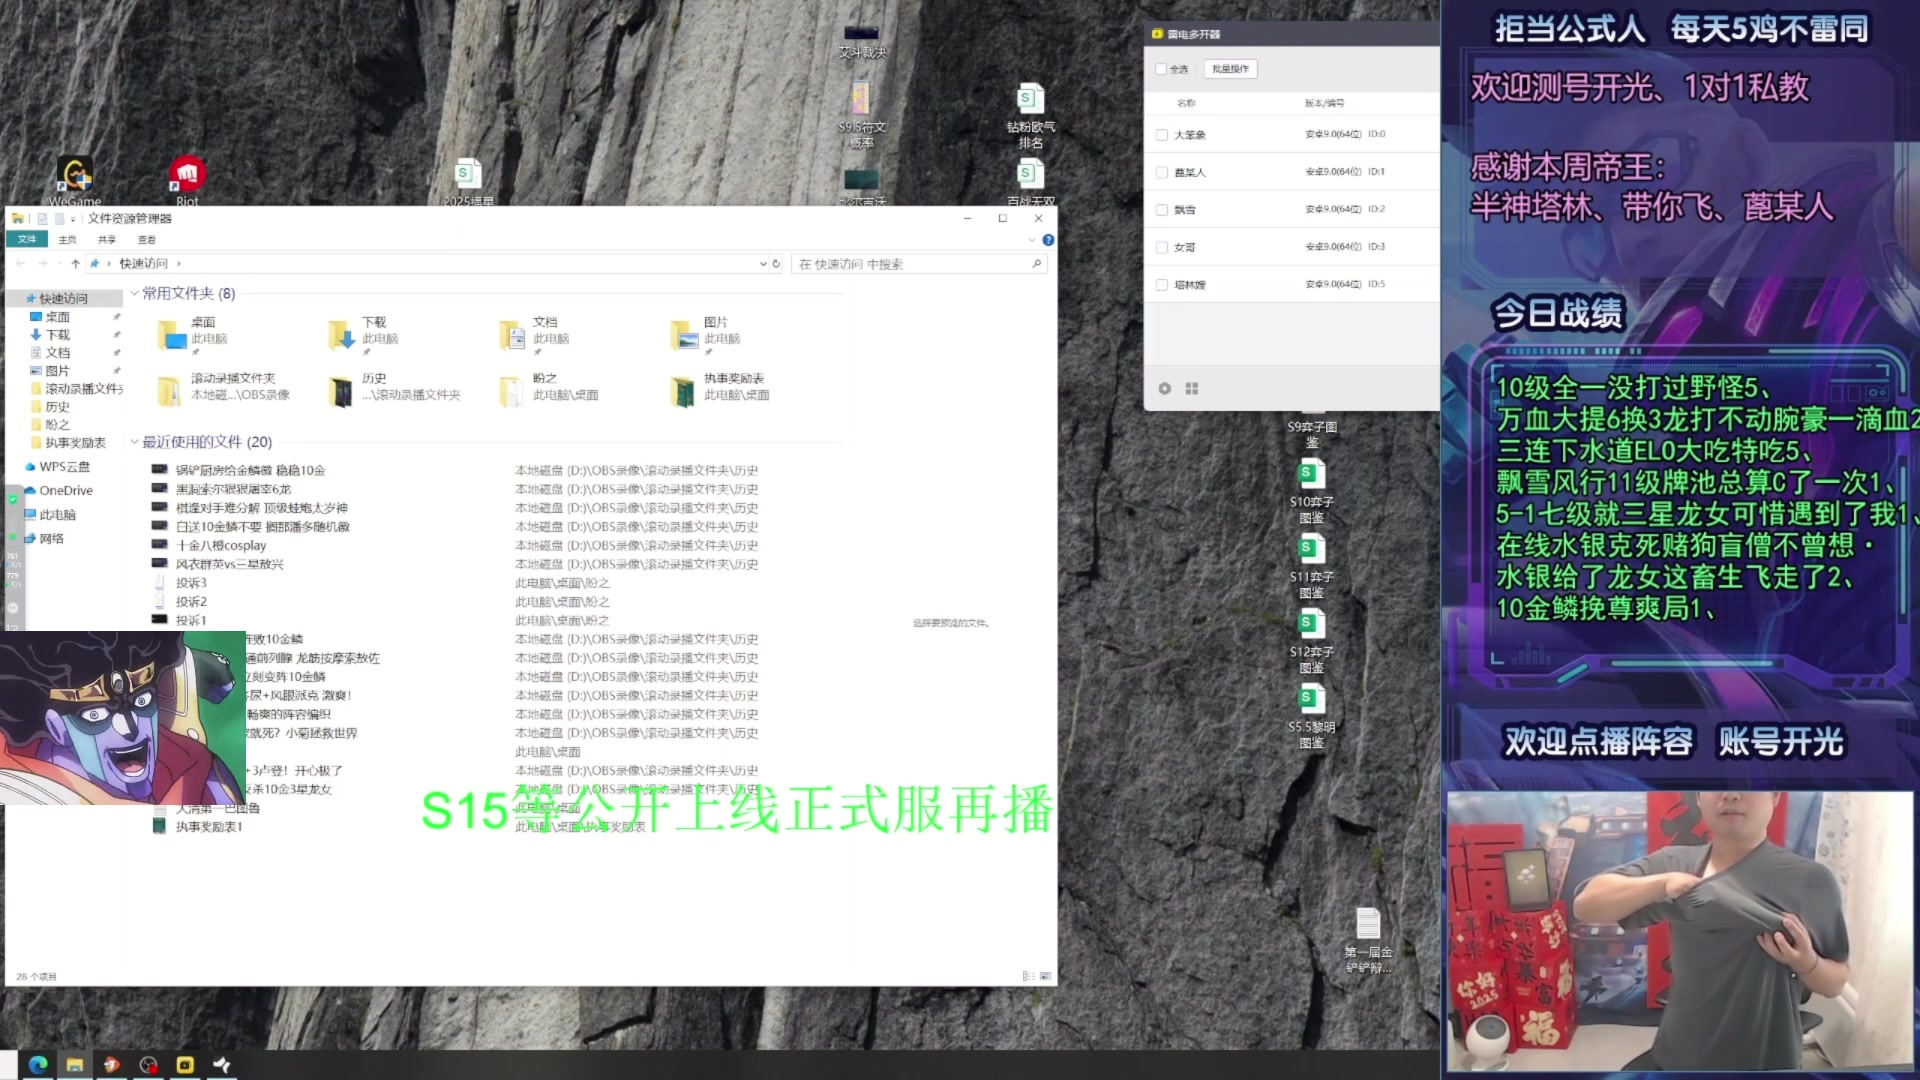Open Microsoft Edge from the taskbar
The image size is (1920, 1080).
(x=38, y=1065)
